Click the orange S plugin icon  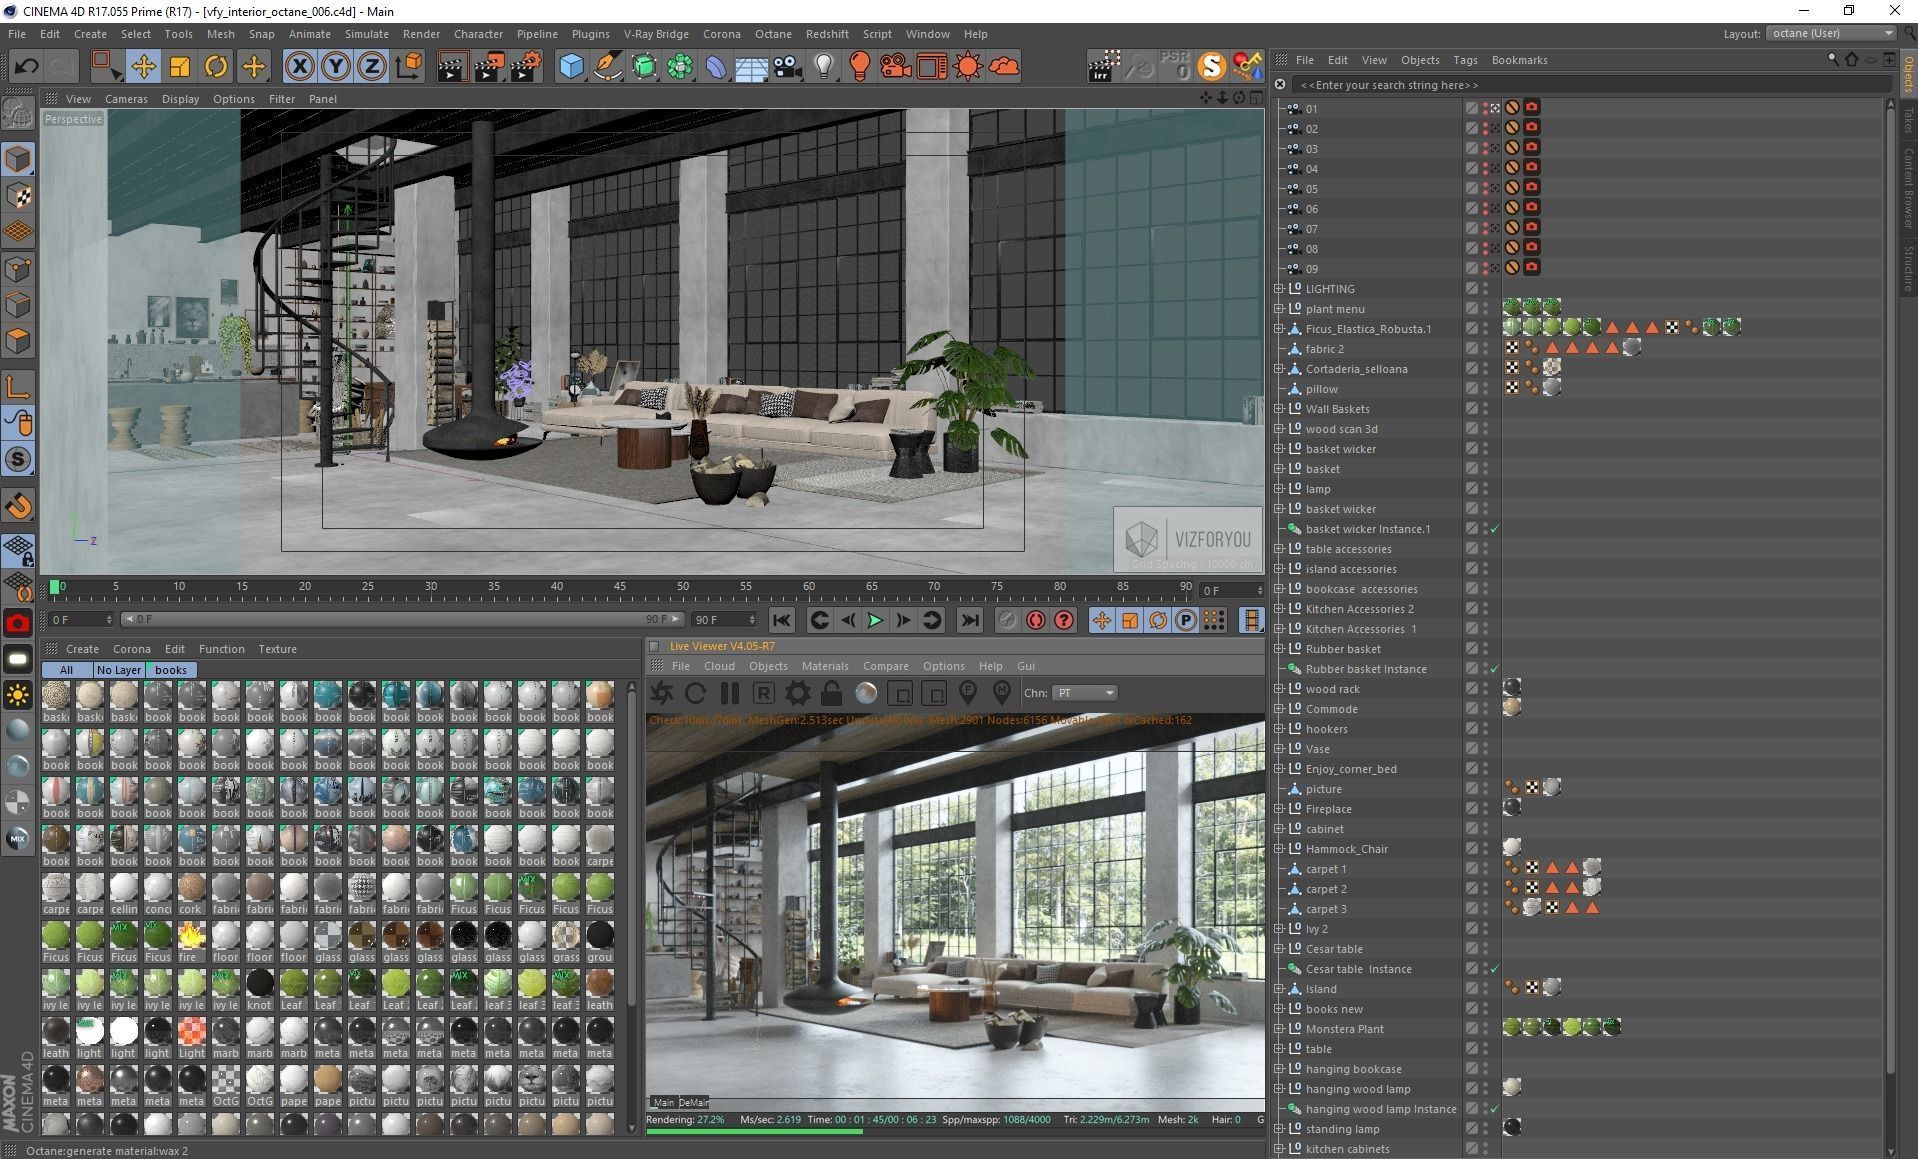[x=1211, y=67]
